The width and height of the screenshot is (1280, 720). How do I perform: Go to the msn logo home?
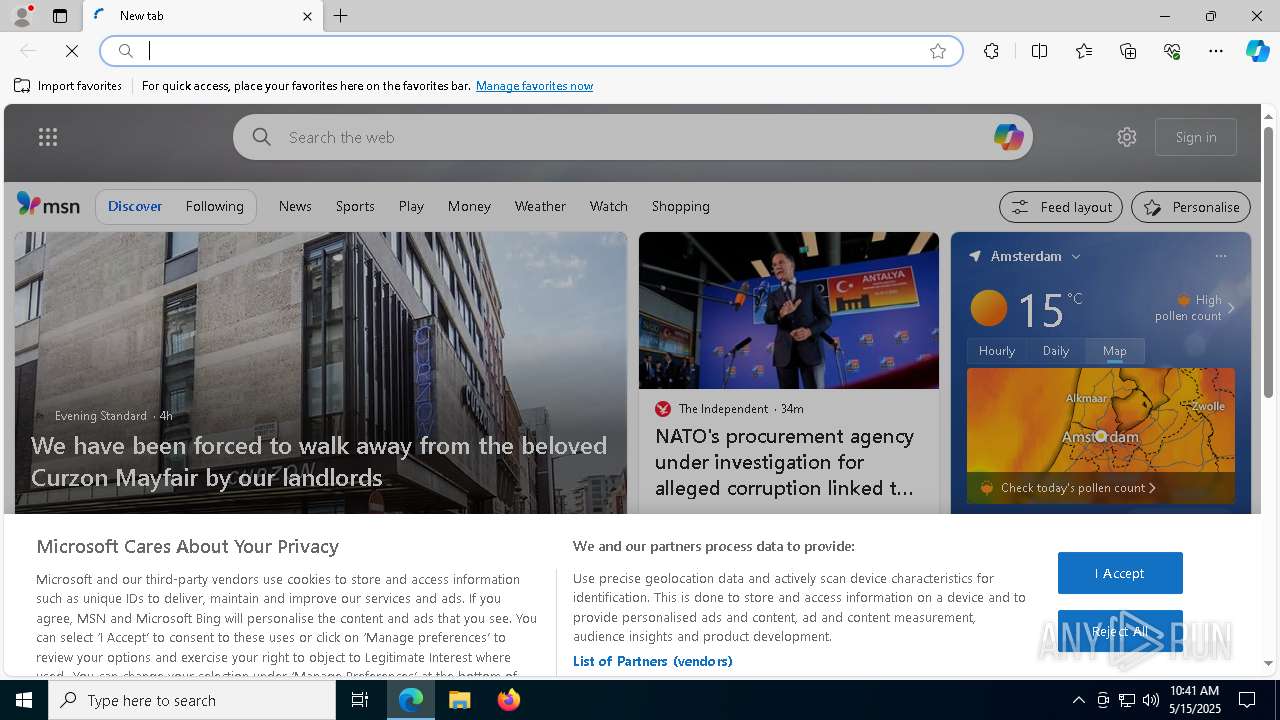pos(48,205)
